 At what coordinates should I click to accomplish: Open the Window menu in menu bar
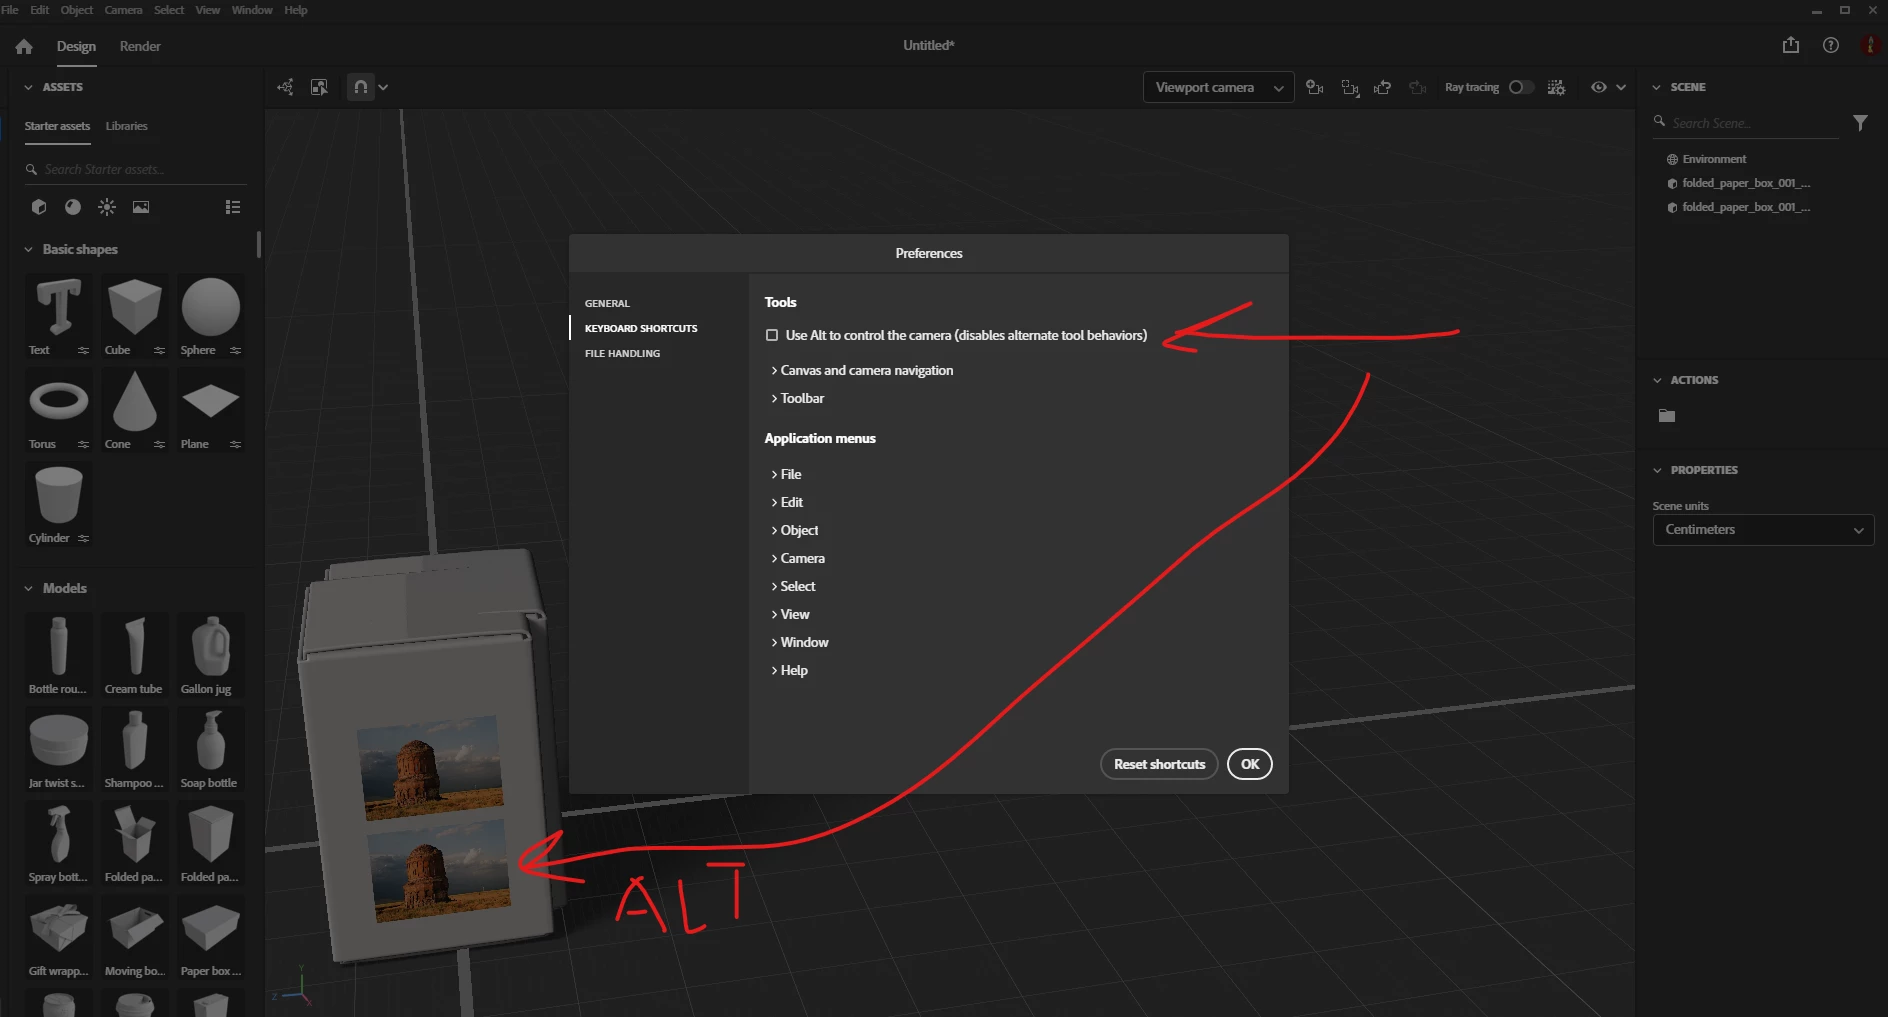(x=252, y=10)
